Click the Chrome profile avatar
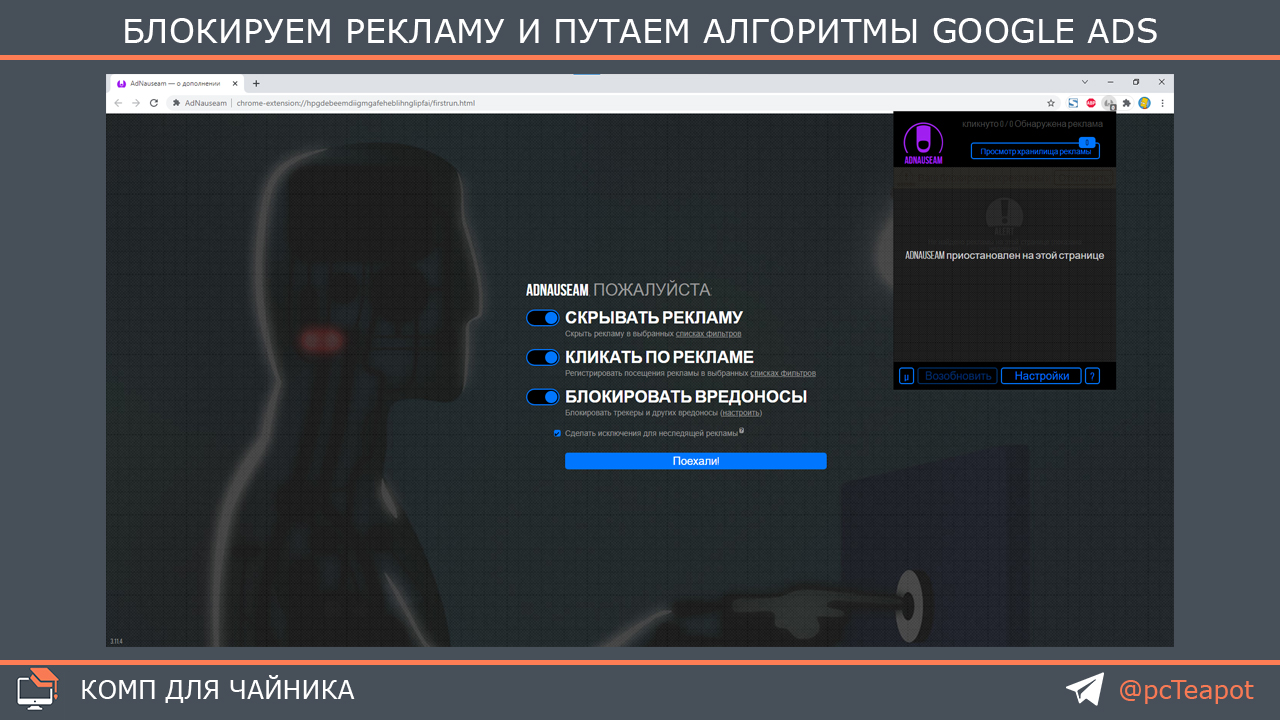This screenshot has height=720, width=1280. pos(1144,103)
